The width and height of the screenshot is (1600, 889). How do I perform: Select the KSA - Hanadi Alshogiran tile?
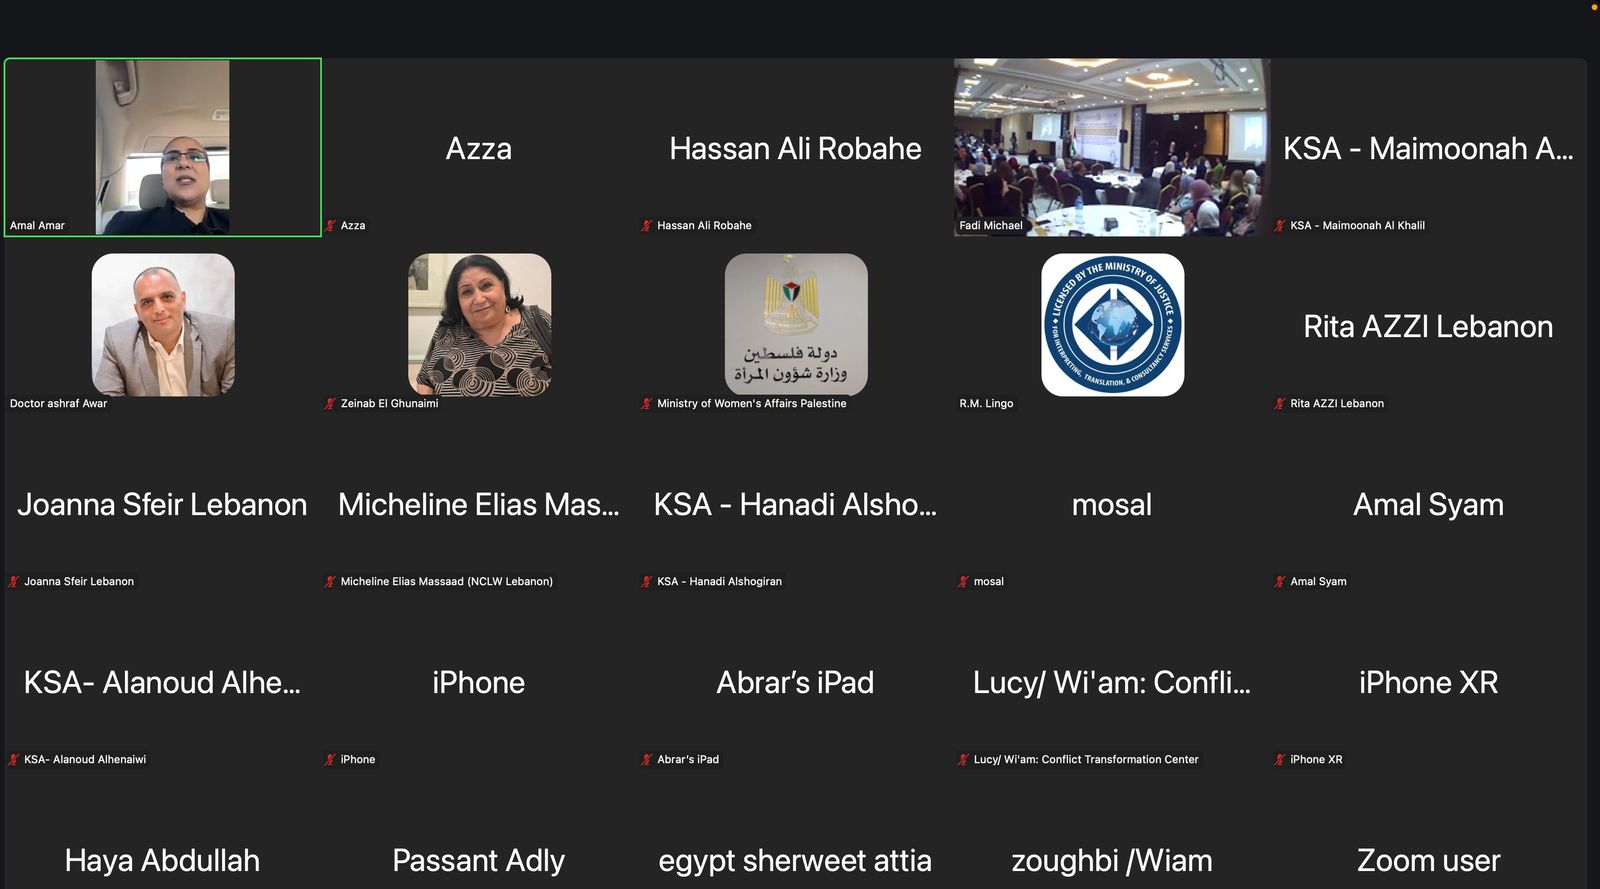coord(795,503)
